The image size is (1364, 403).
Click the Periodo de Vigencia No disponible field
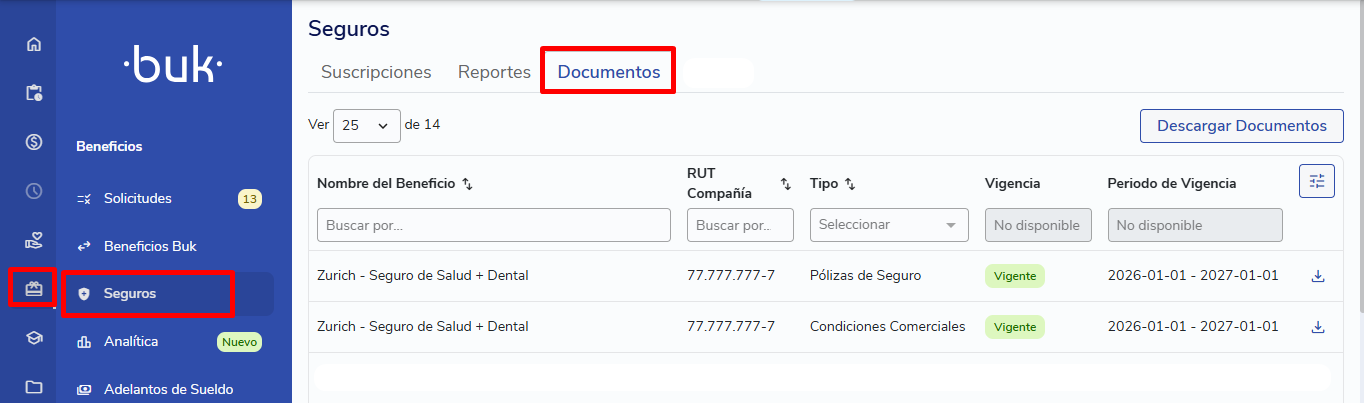point(1195,225)
